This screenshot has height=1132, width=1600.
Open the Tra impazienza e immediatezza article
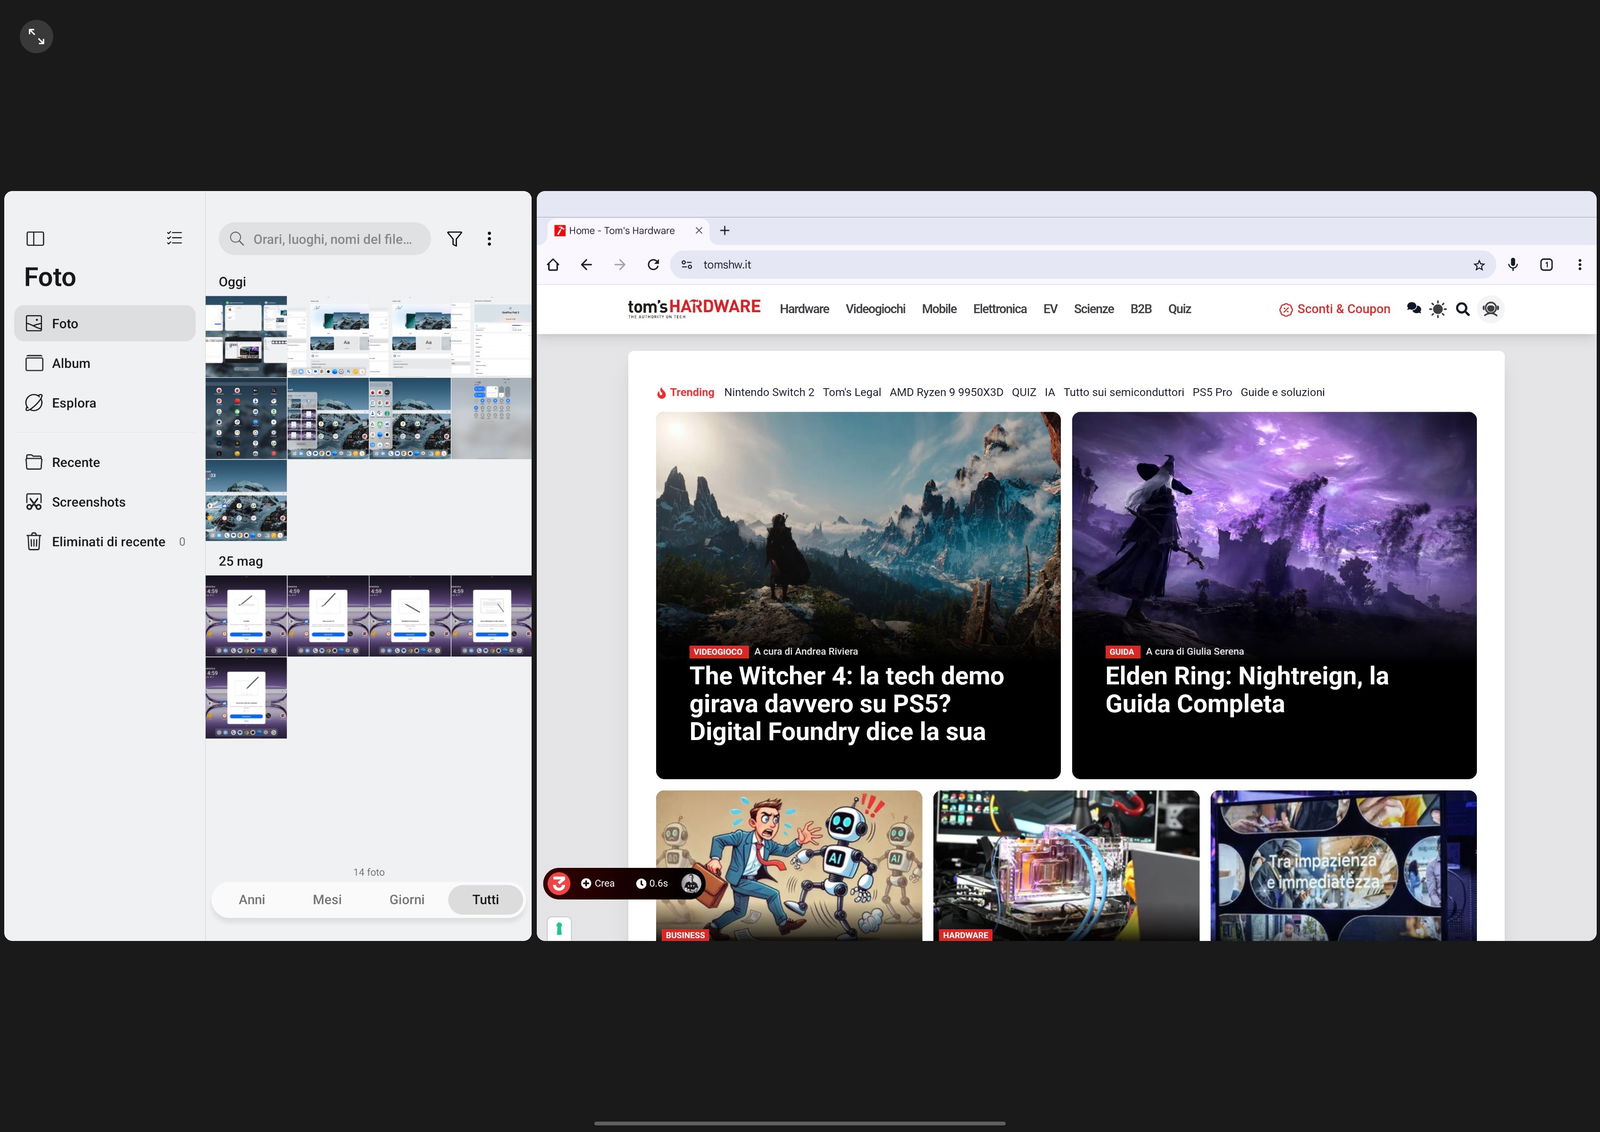click(1344, 866)
